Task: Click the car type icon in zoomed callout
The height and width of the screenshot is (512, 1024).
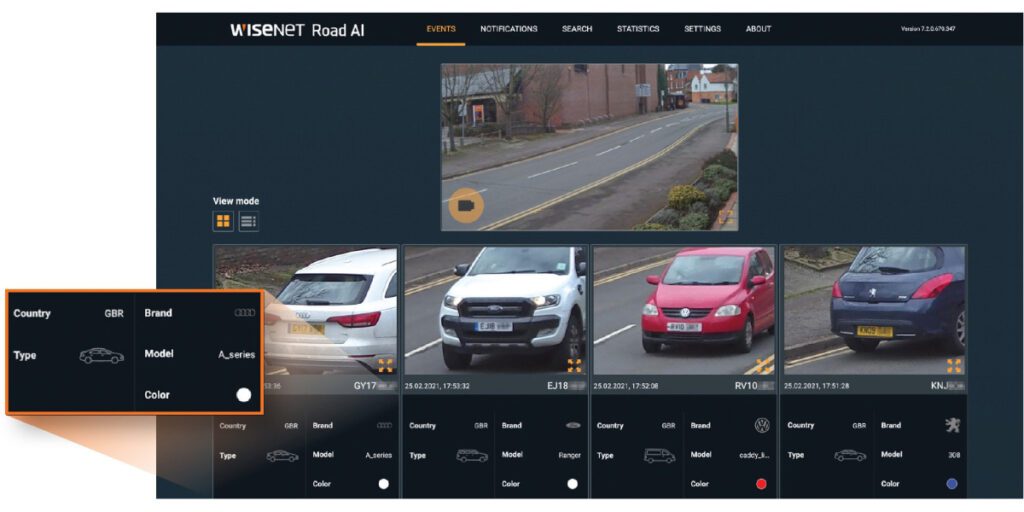Action: (x=101, y=356)
